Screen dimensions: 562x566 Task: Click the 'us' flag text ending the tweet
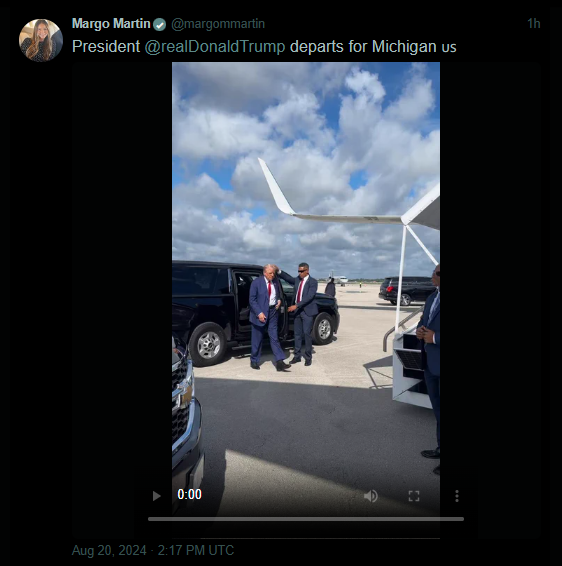click(x=449, y=48)
